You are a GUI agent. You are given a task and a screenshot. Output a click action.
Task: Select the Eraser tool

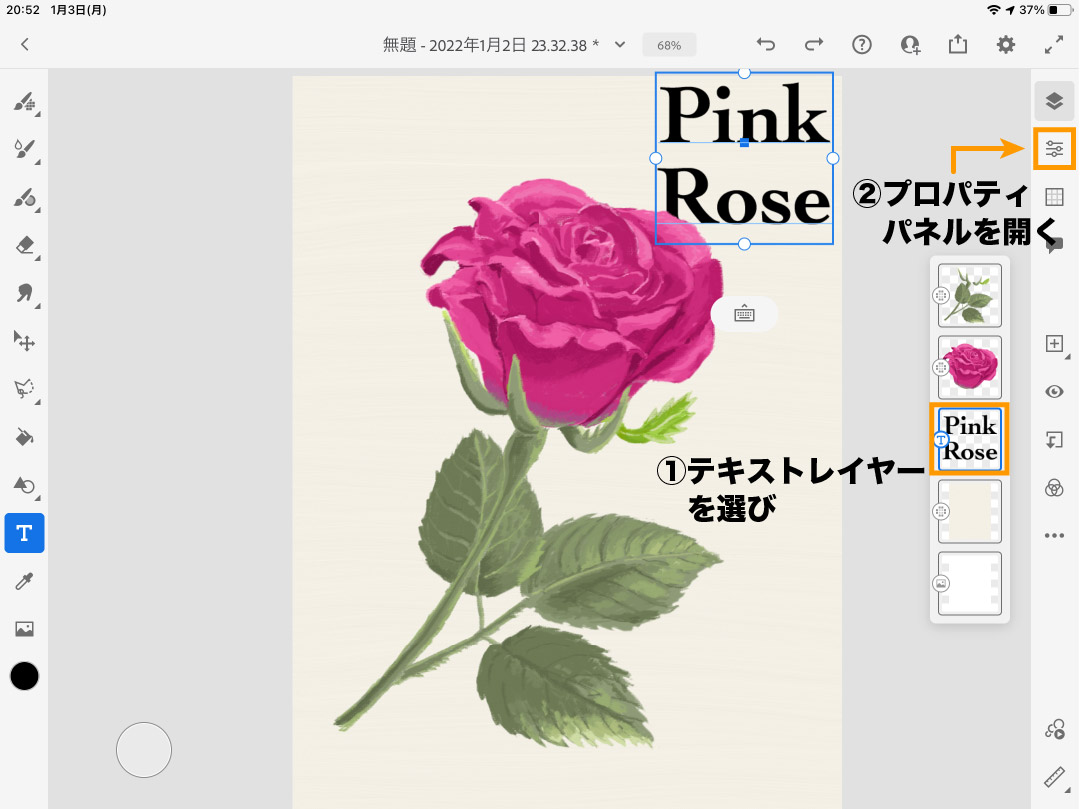24,246
